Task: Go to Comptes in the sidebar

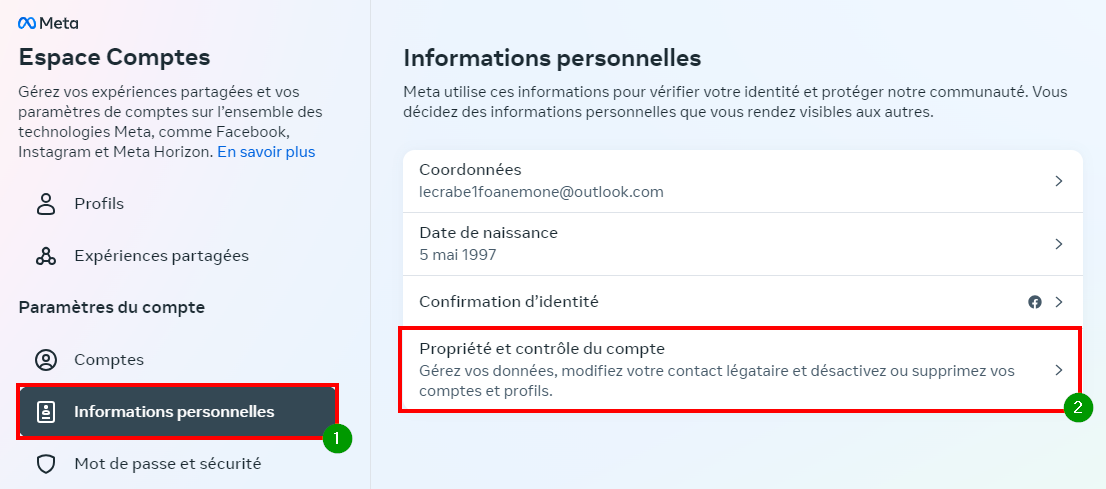Action: [109, 360]
